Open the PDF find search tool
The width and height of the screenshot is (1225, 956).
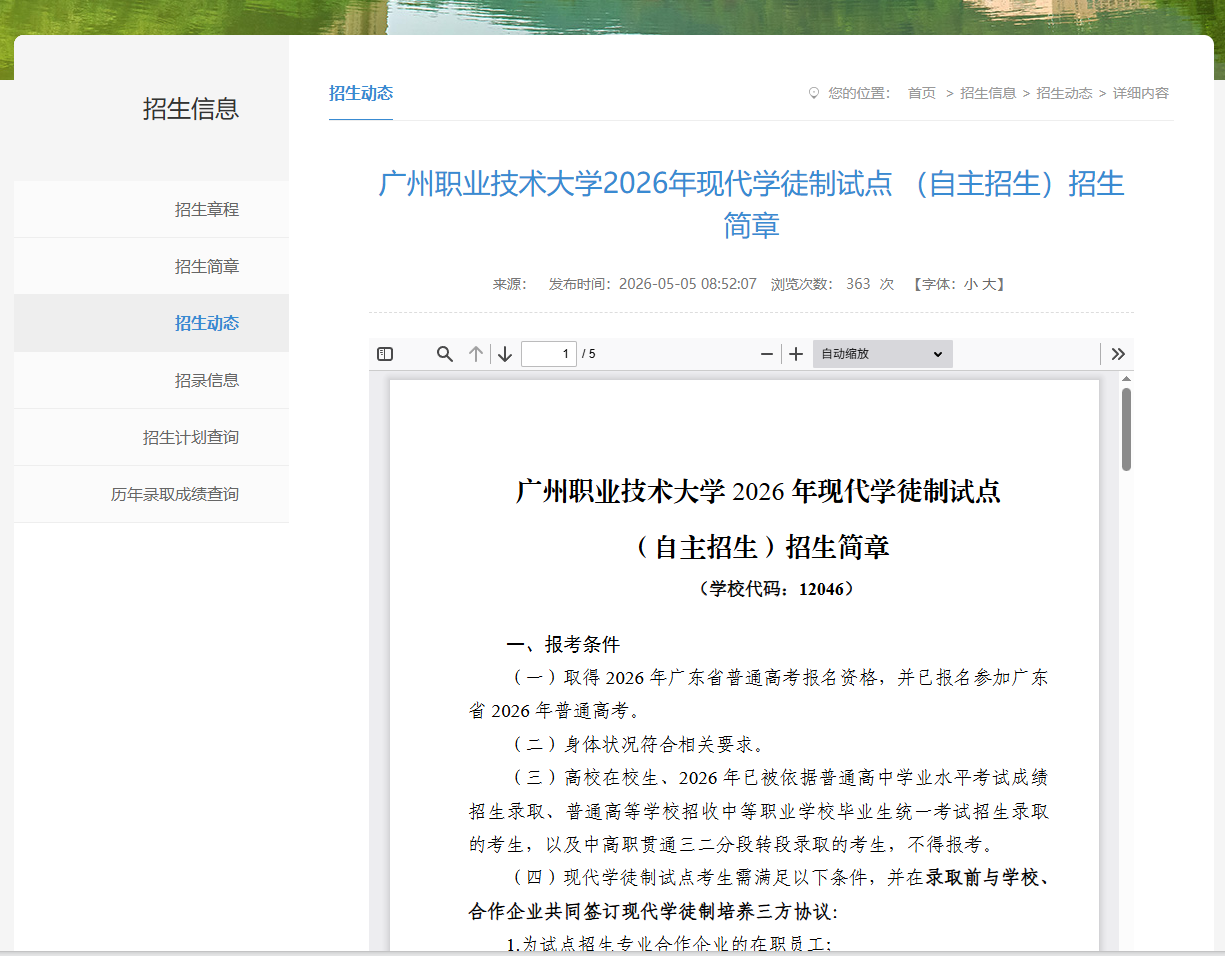pyautogui.click(x=445, y=354)
